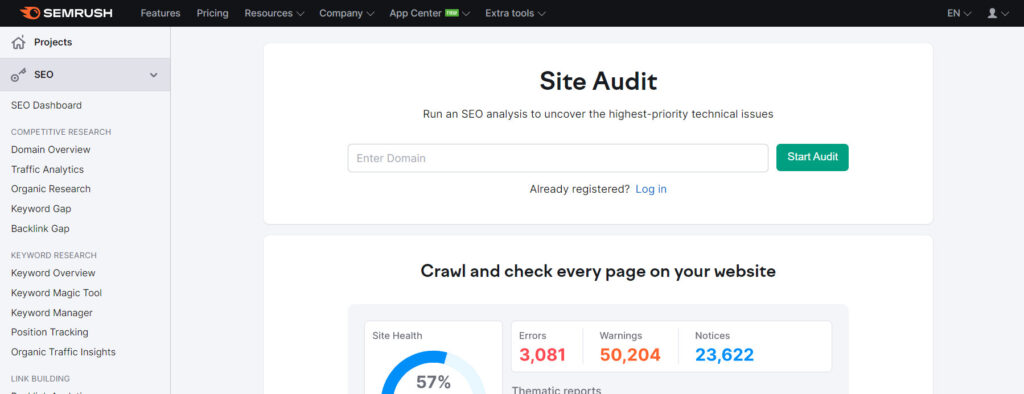1024x394 pixels.
Task: Open SEO Dashboard
Action: 46,105
